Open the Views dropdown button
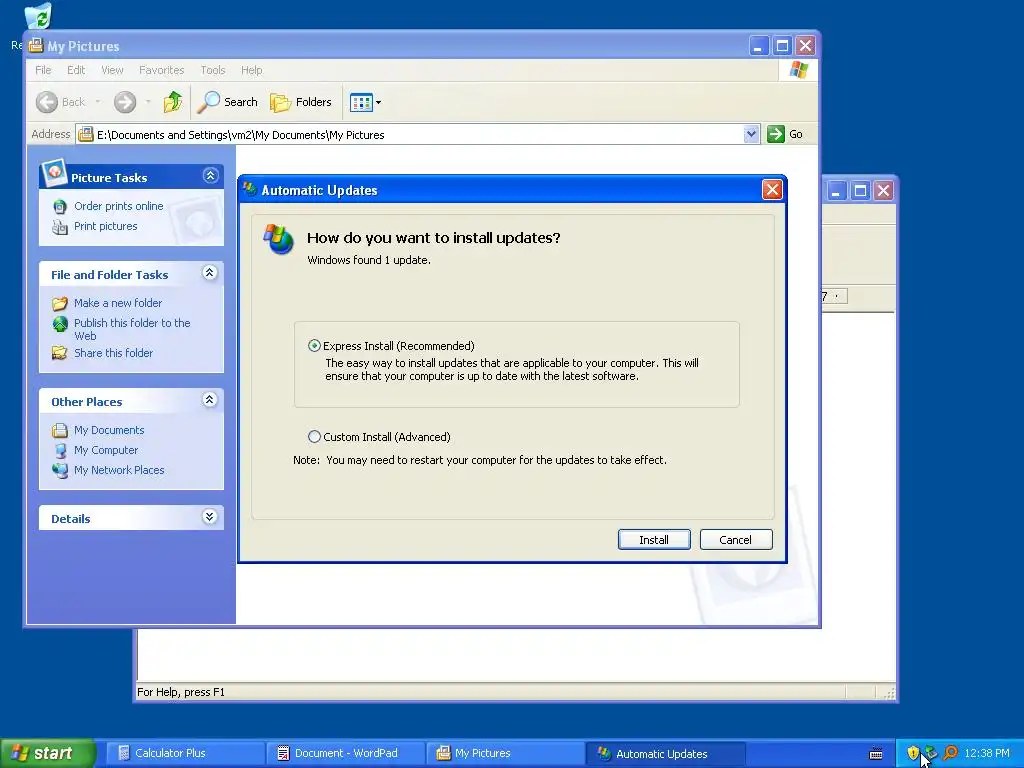Image resolution: width=1024 pixels, height=768 pixels. click(365, 102)
